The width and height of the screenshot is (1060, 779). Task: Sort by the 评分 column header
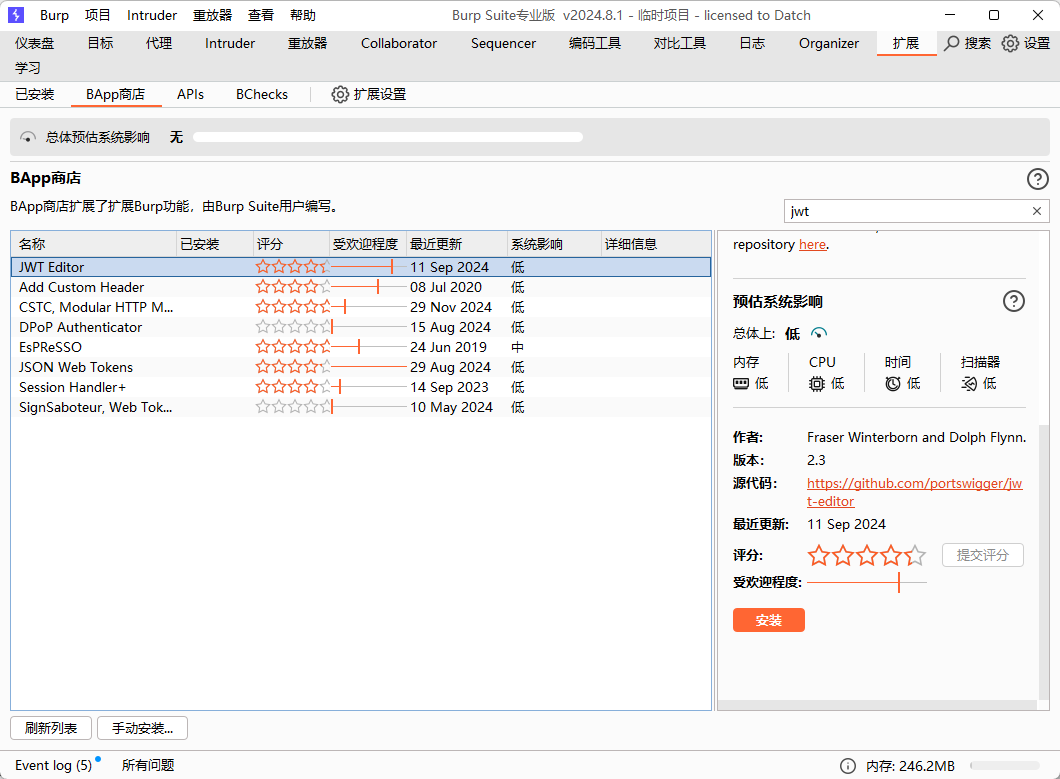[291, 244]
